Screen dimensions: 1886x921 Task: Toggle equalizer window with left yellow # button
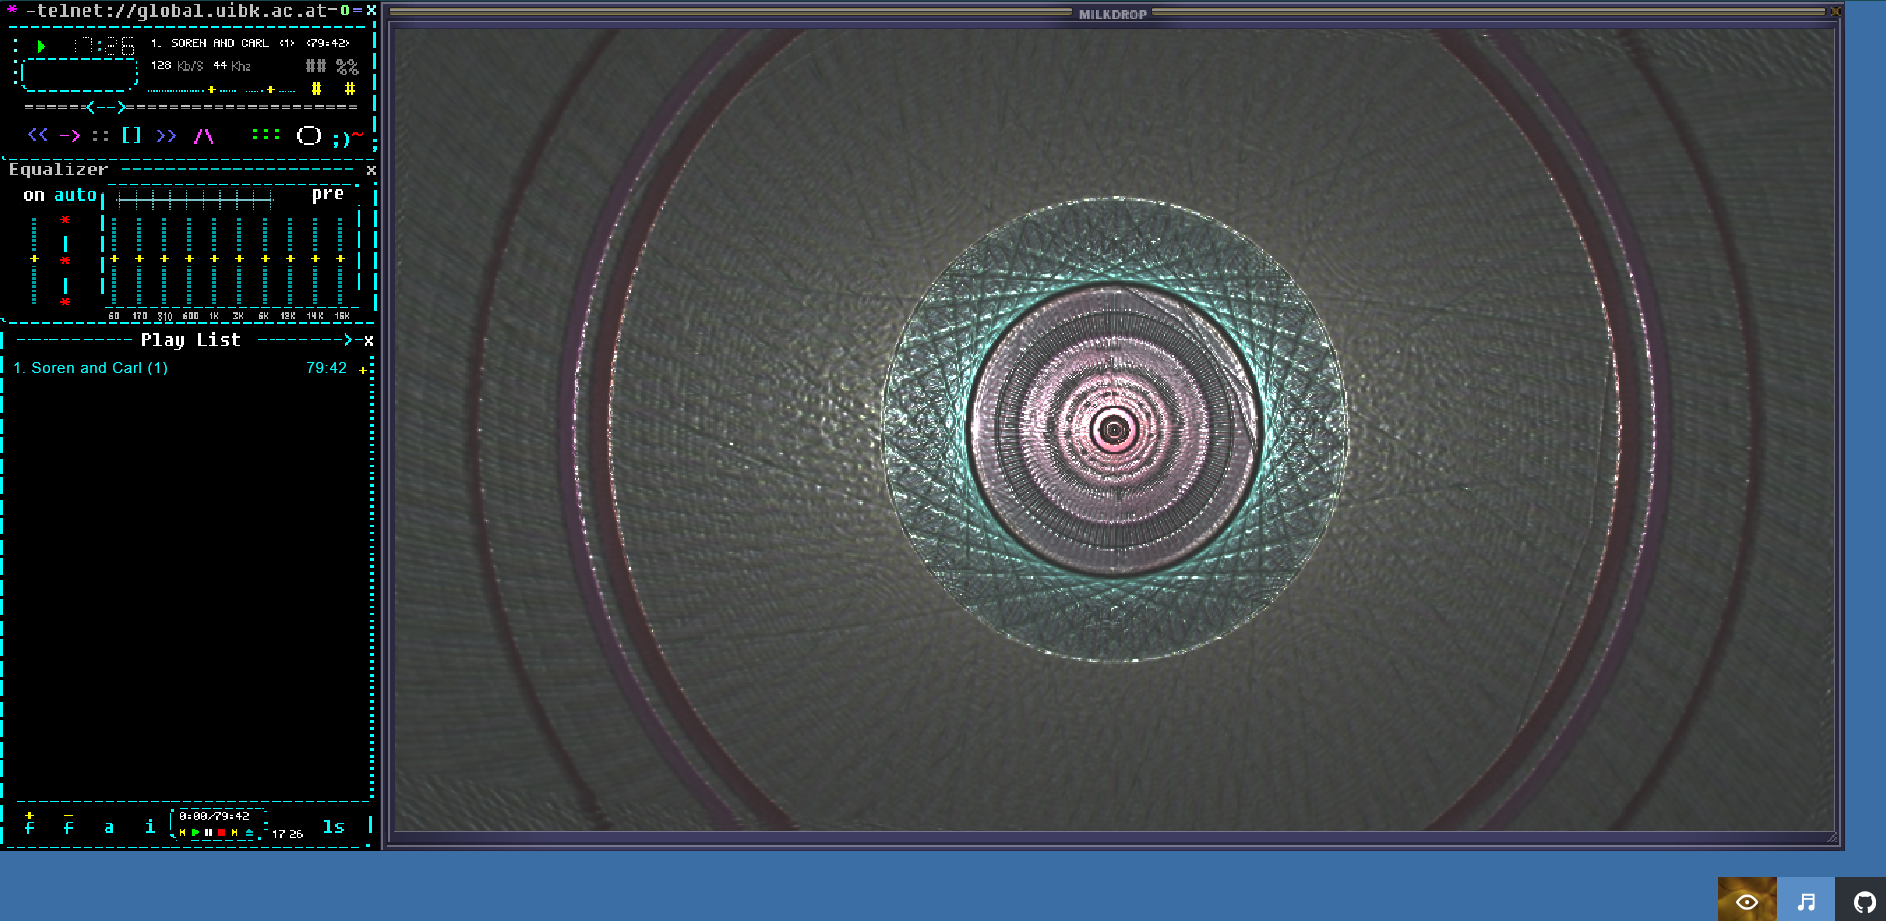point(316,89)
